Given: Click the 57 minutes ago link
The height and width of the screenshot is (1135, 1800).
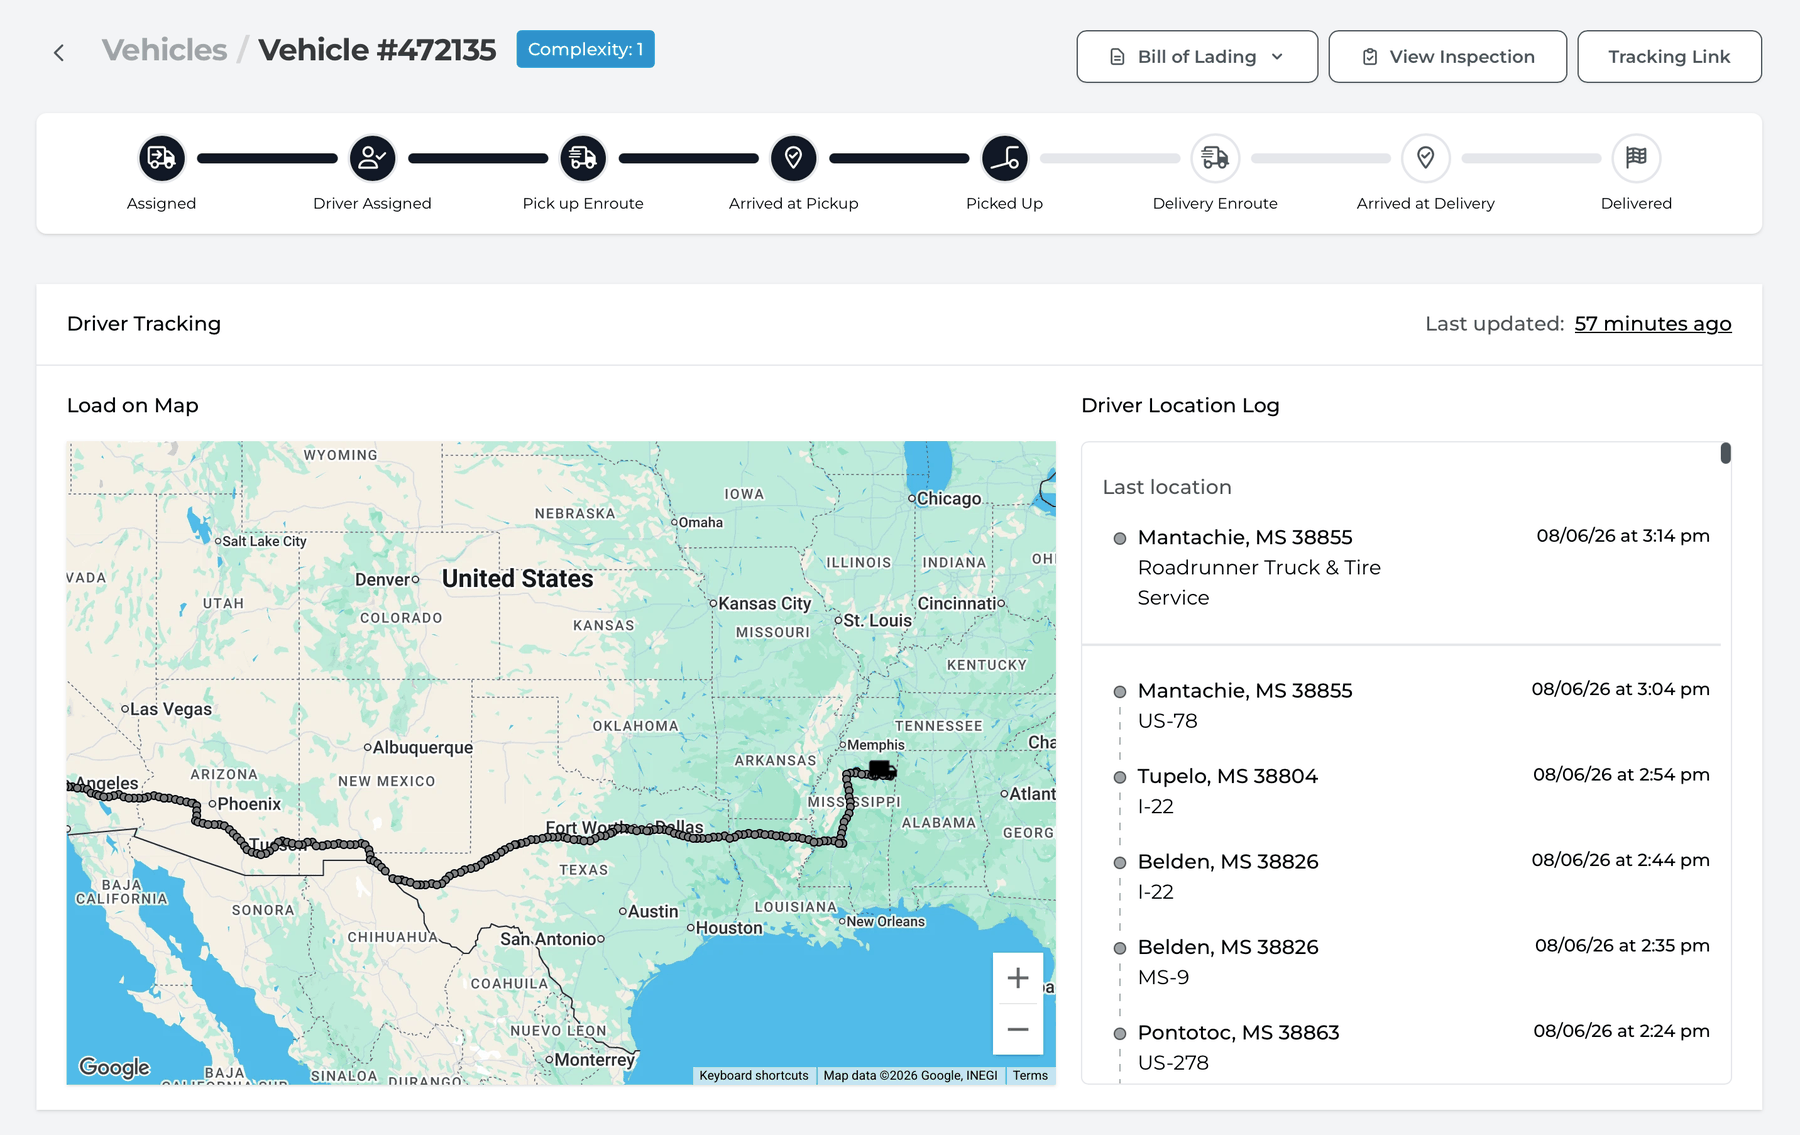Looking at the screenshot, I should (1653, 324).
